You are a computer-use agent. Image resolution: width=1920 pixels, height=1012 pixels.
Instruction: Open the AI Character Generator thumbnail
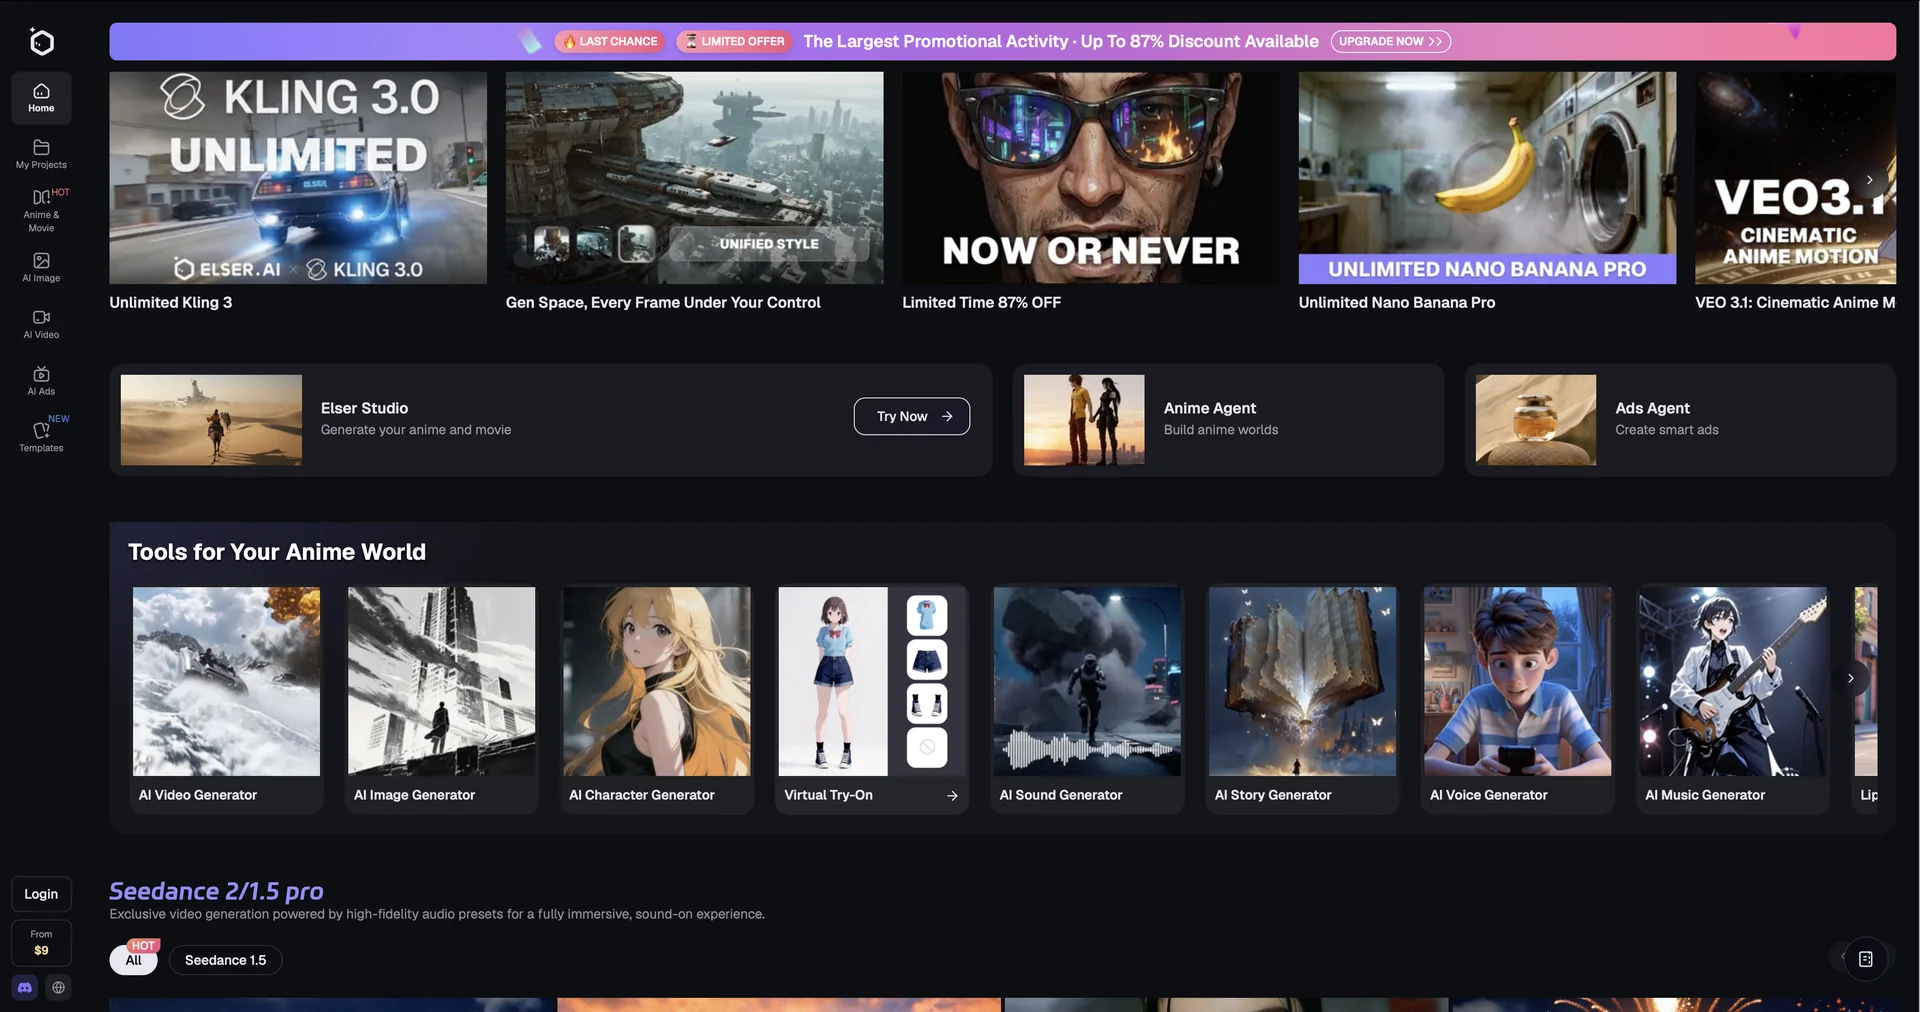click(x=656, y=682)
